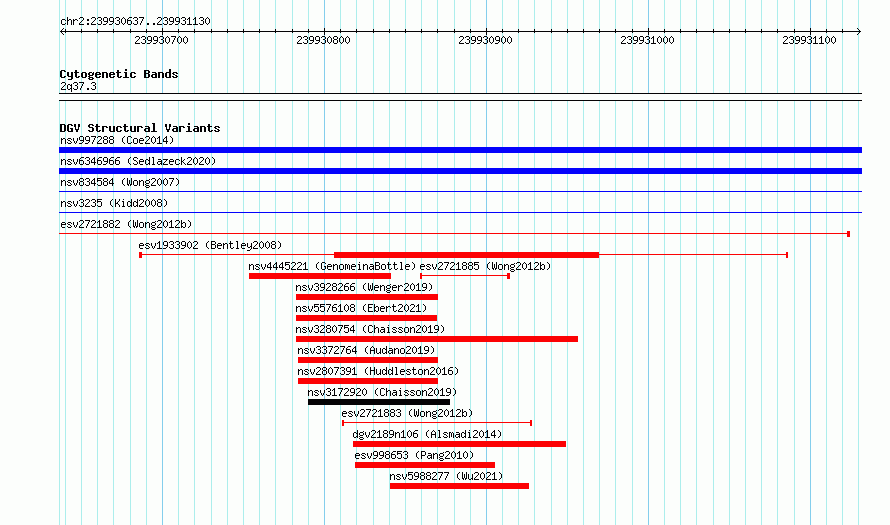Select the long nsv3280754 red bar
890x525 pixels.
click(x=437, y=339)
